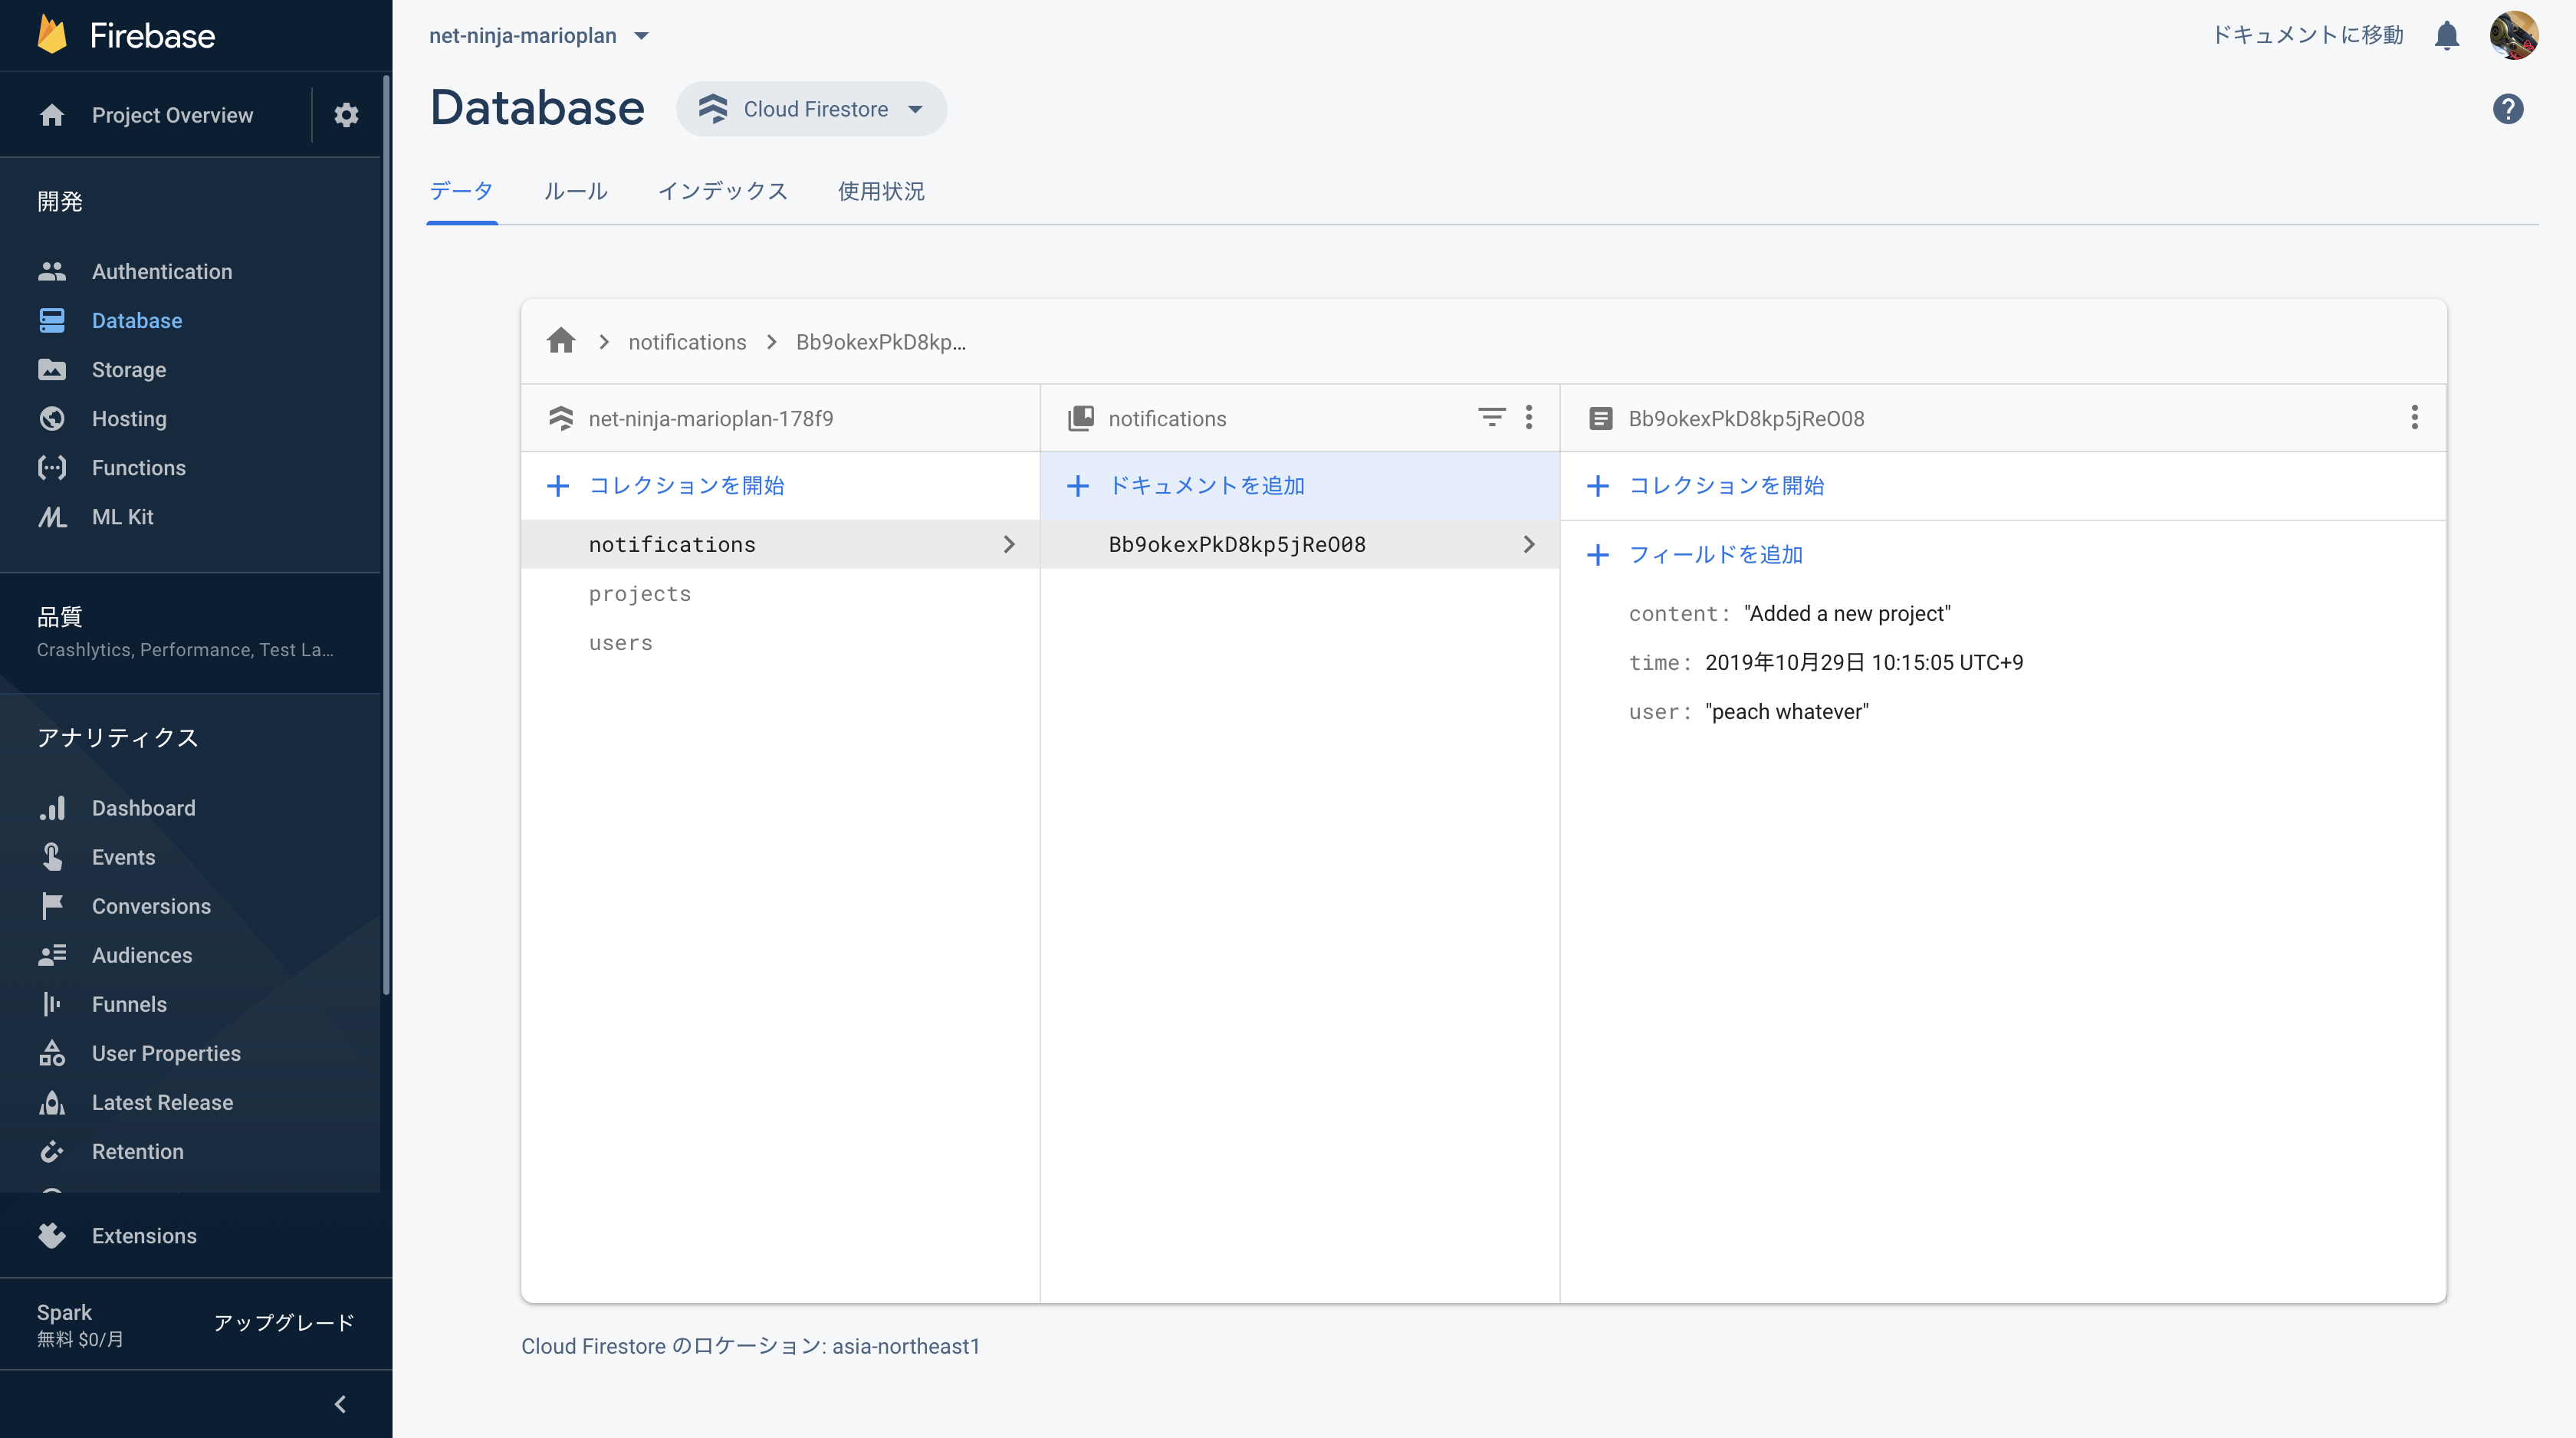Open Conversions analytics page
The image size is (2576, 1438).
(x=151, y=905)
